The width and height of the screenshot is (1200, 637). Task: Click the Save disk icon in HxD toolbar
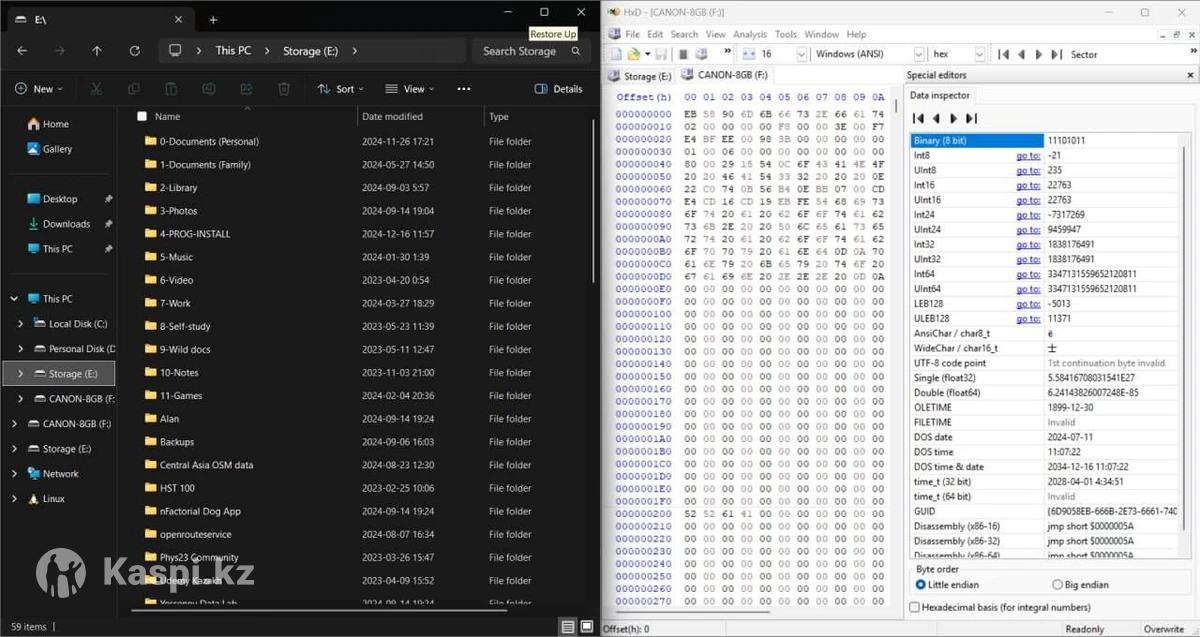(x=661, y=54)
